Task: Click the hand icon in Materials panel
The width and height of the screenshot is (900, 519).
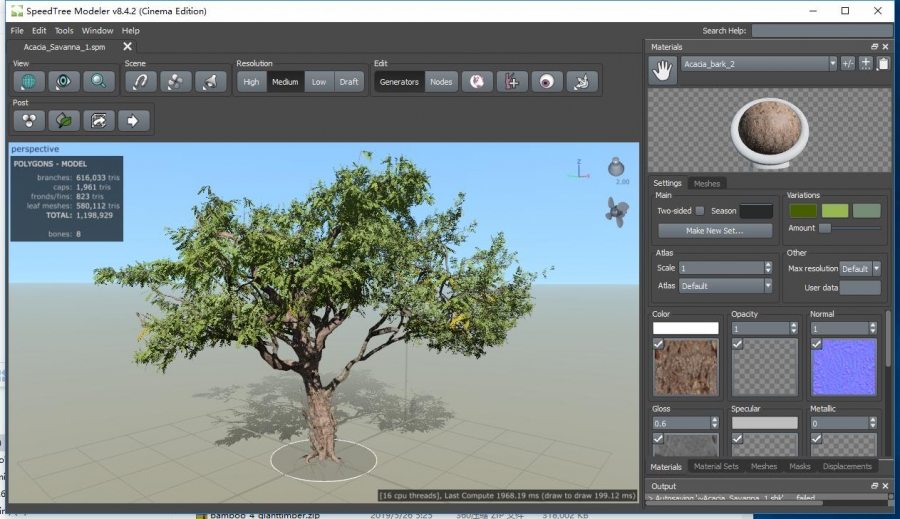Action: pos(661,68)
